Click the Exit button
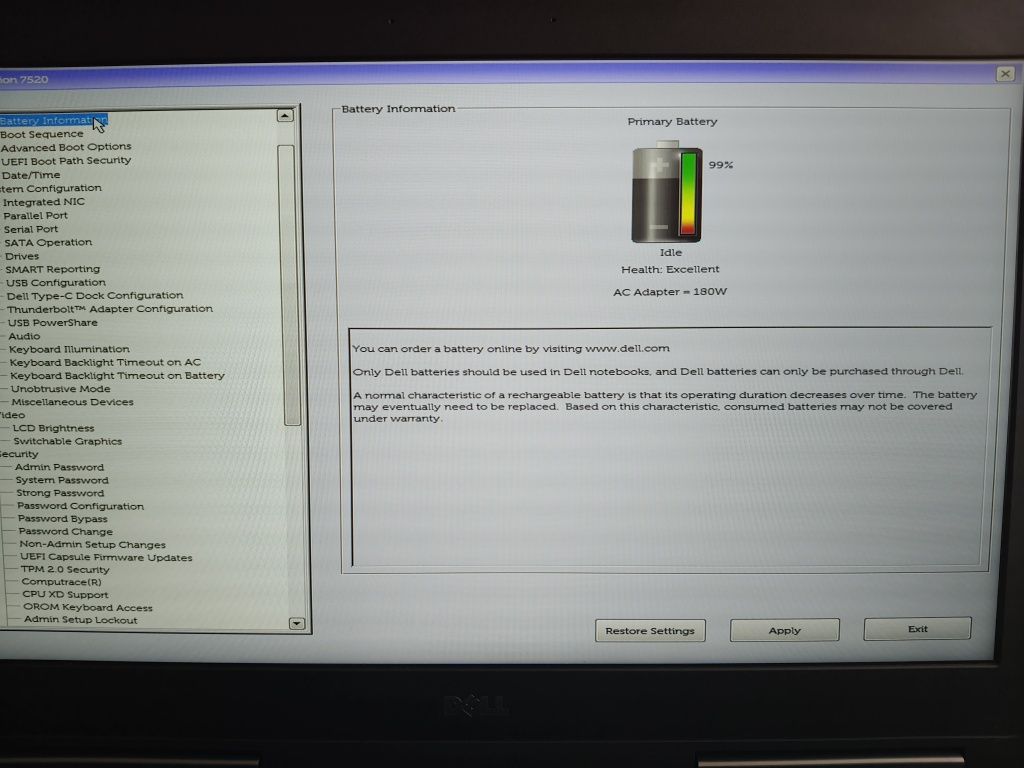The image size is (1024, 768). (918, 629)
